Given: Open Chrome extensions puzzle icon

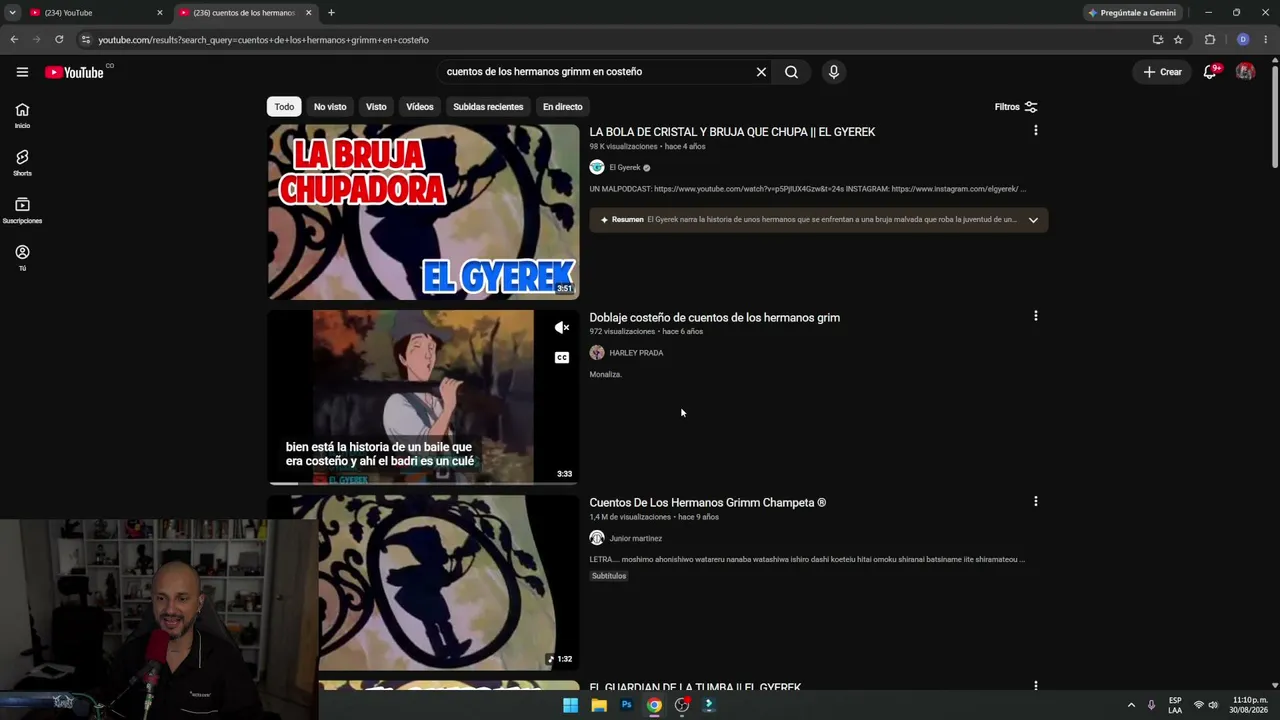Looking at the screenshot, I should 1210,40.
